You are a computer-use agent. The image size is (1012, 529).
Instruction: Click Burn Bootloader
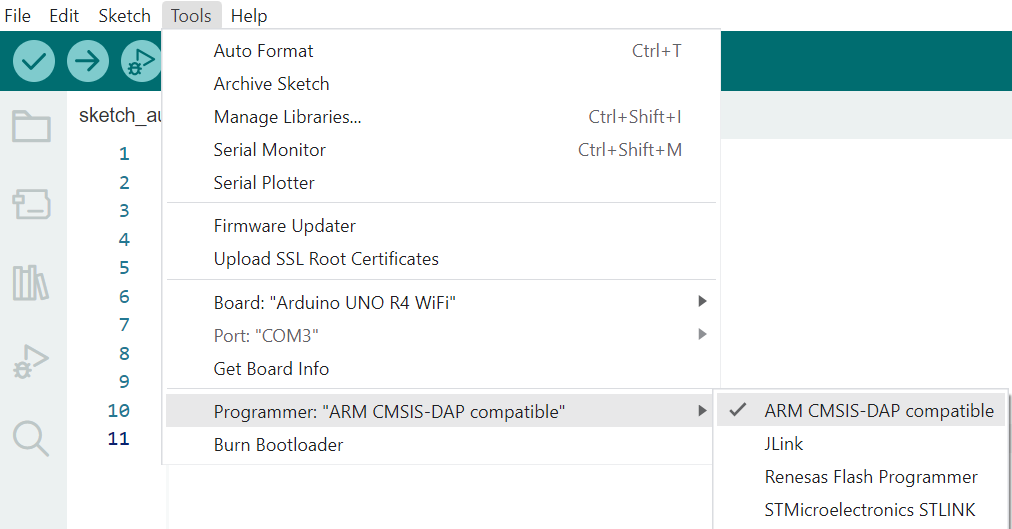(x=278, y=445)
